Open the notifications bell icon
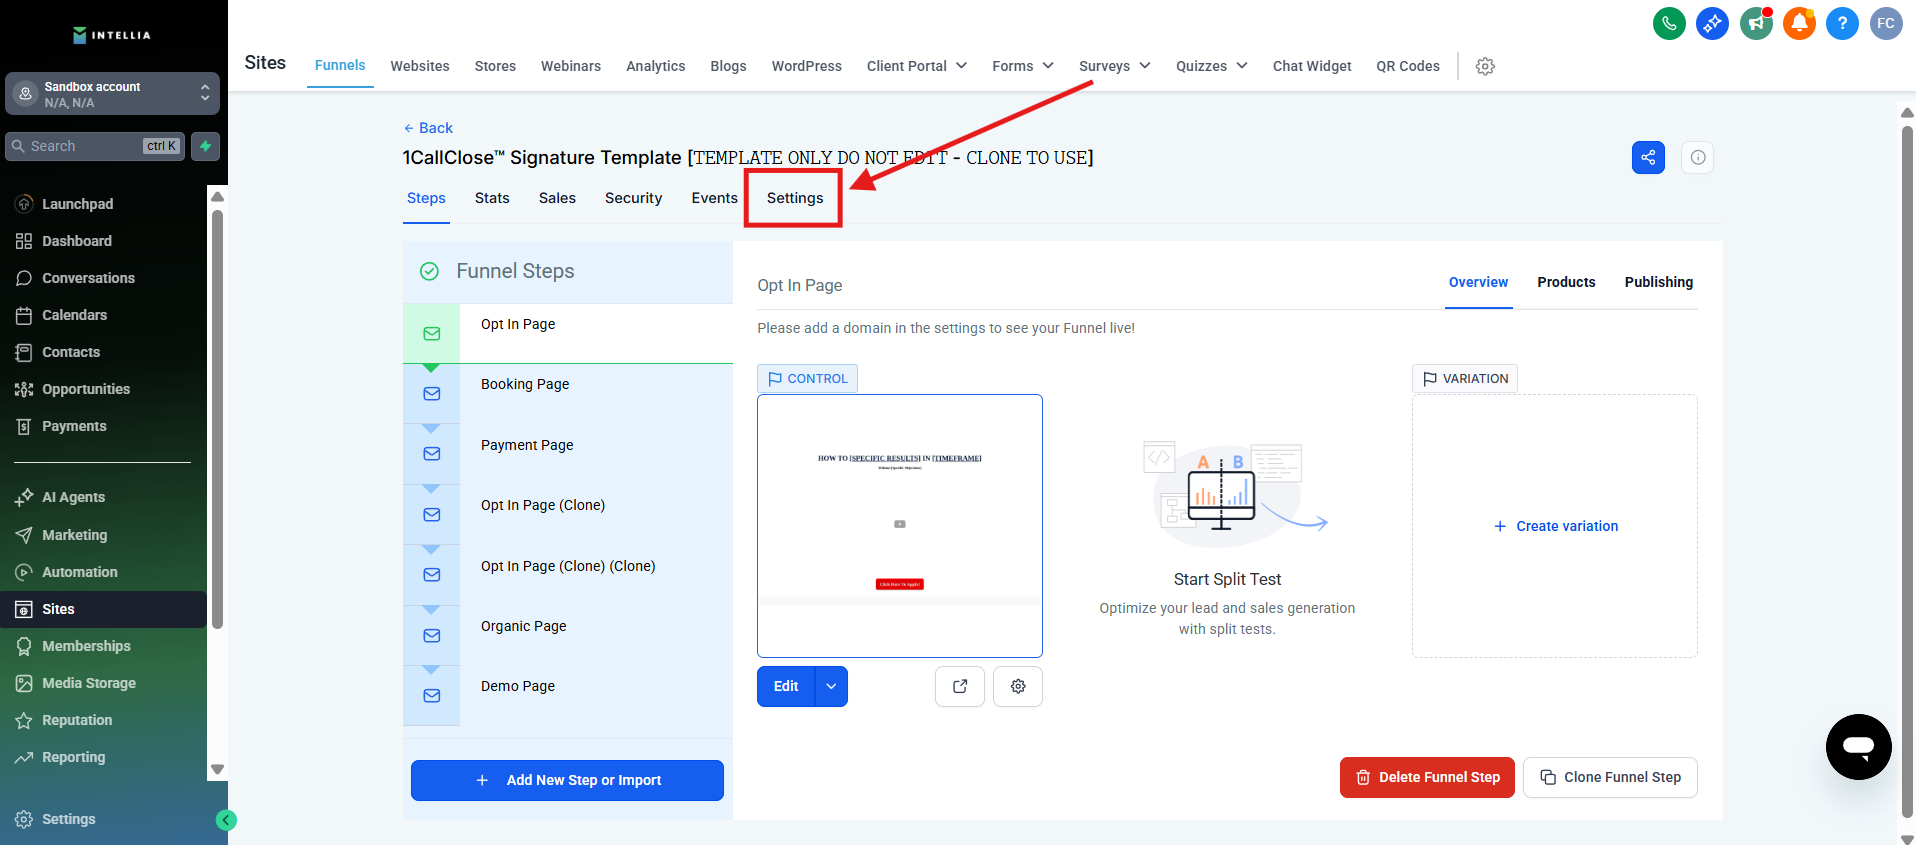The image size is (1916, 845). [x=1799, y=23]
